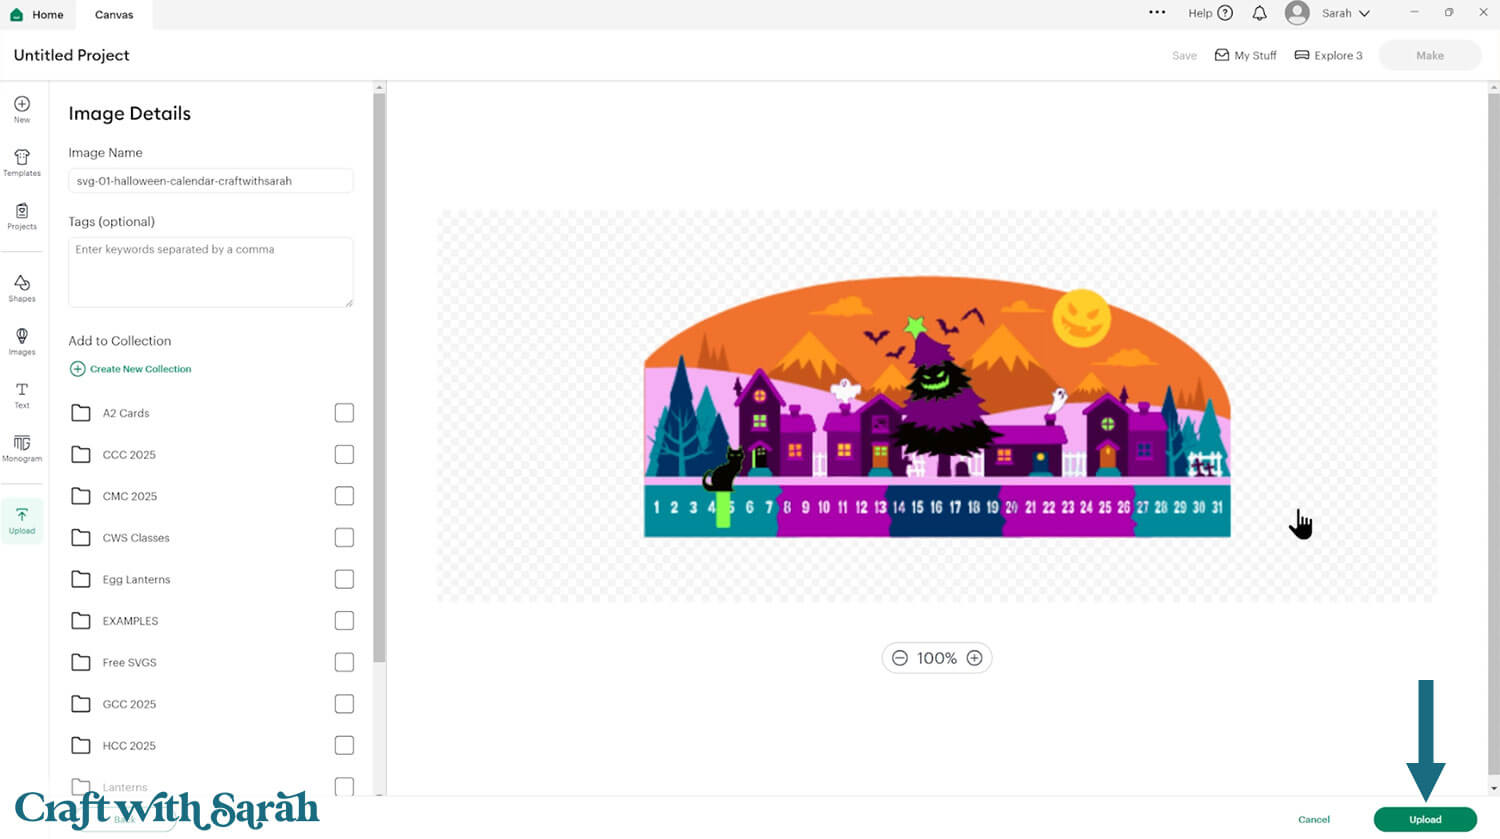
Task: Click the Image Name input field
Action: 211,181
